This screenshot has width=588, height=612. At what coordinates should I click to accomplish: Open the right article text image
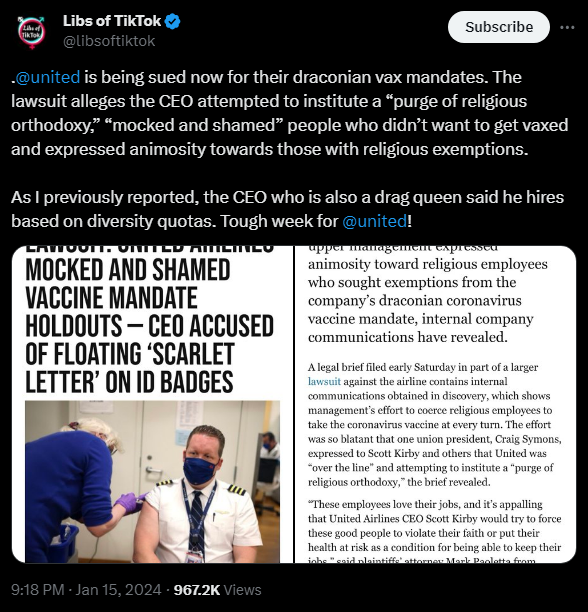[x=435, y=404]
